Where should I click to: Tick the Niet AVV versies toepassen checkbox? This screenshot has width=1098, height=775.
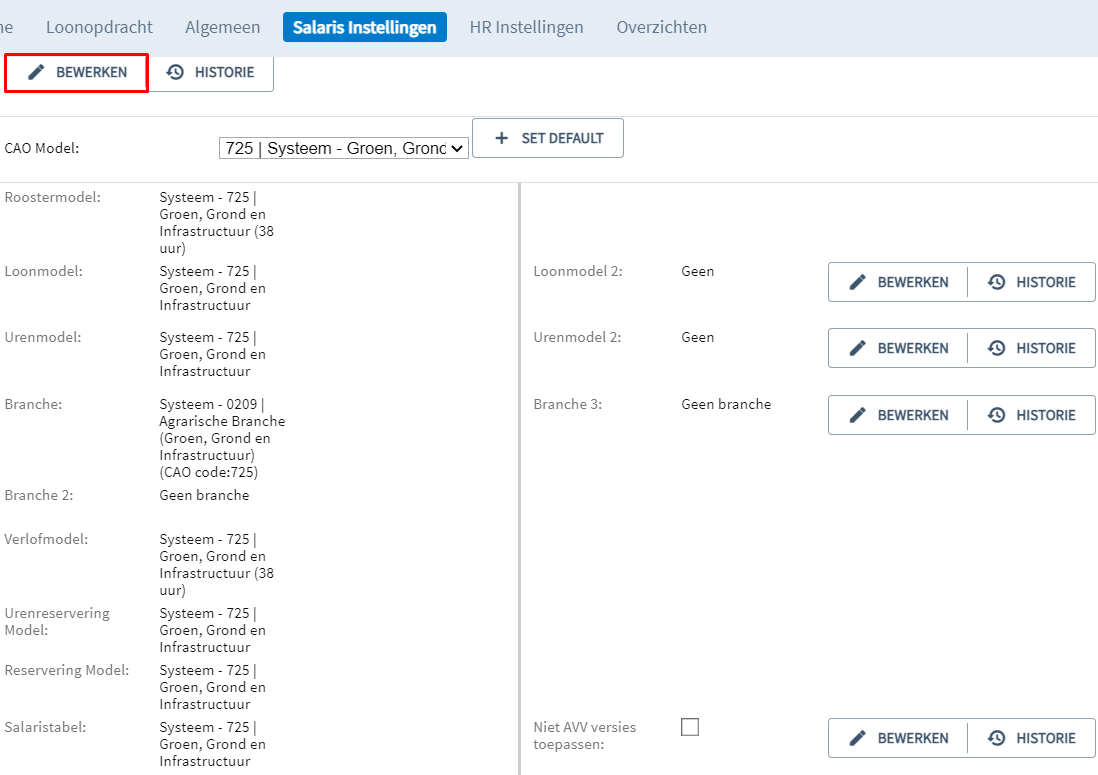click(690, 727)
